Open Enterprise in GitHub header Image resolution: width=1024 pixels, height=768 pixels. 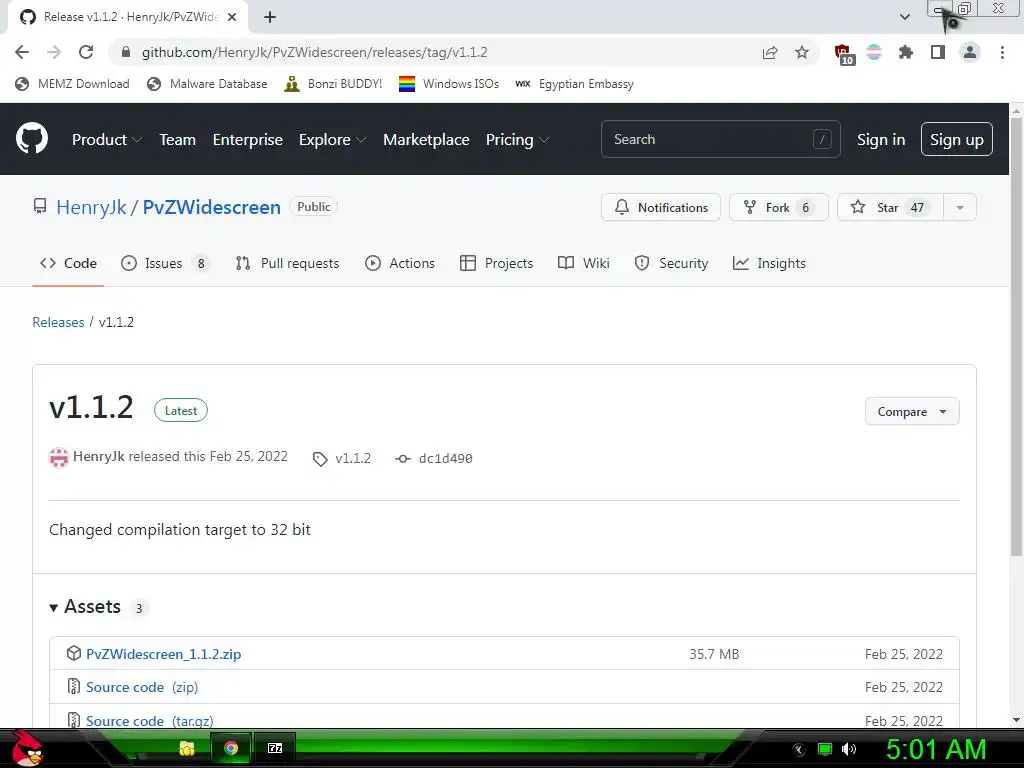pyautogui.click(x=248, y=140)
